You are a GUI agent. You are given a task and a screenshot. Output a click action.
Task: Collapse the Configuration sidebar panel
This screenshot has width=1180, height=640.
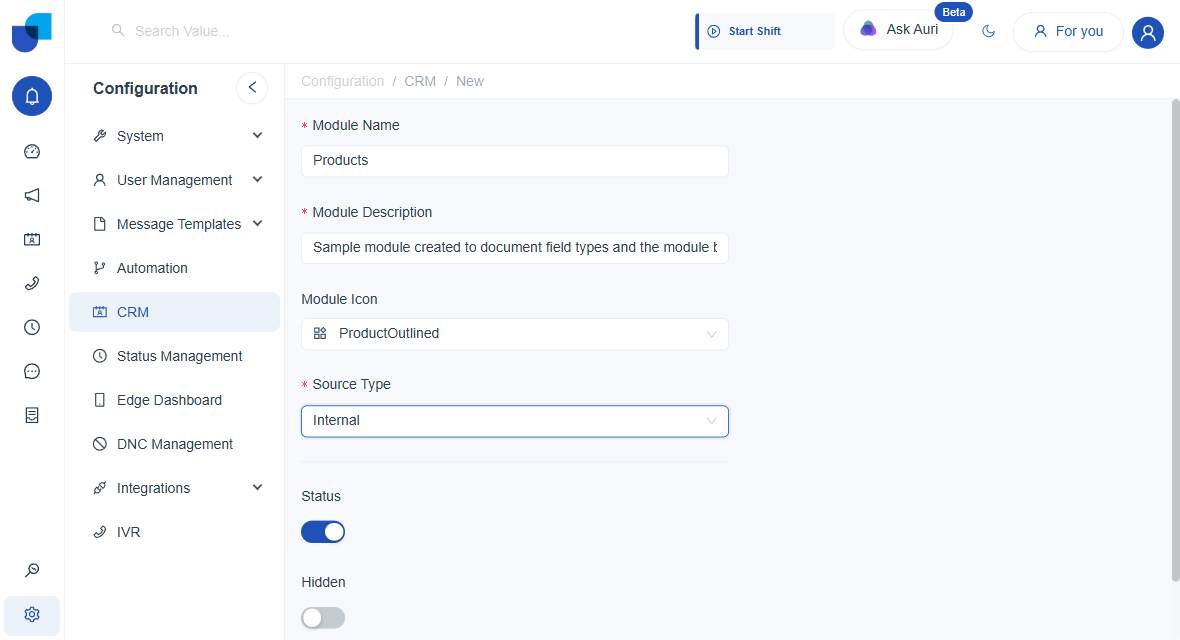pyautogui.click(x=252, y=87)
